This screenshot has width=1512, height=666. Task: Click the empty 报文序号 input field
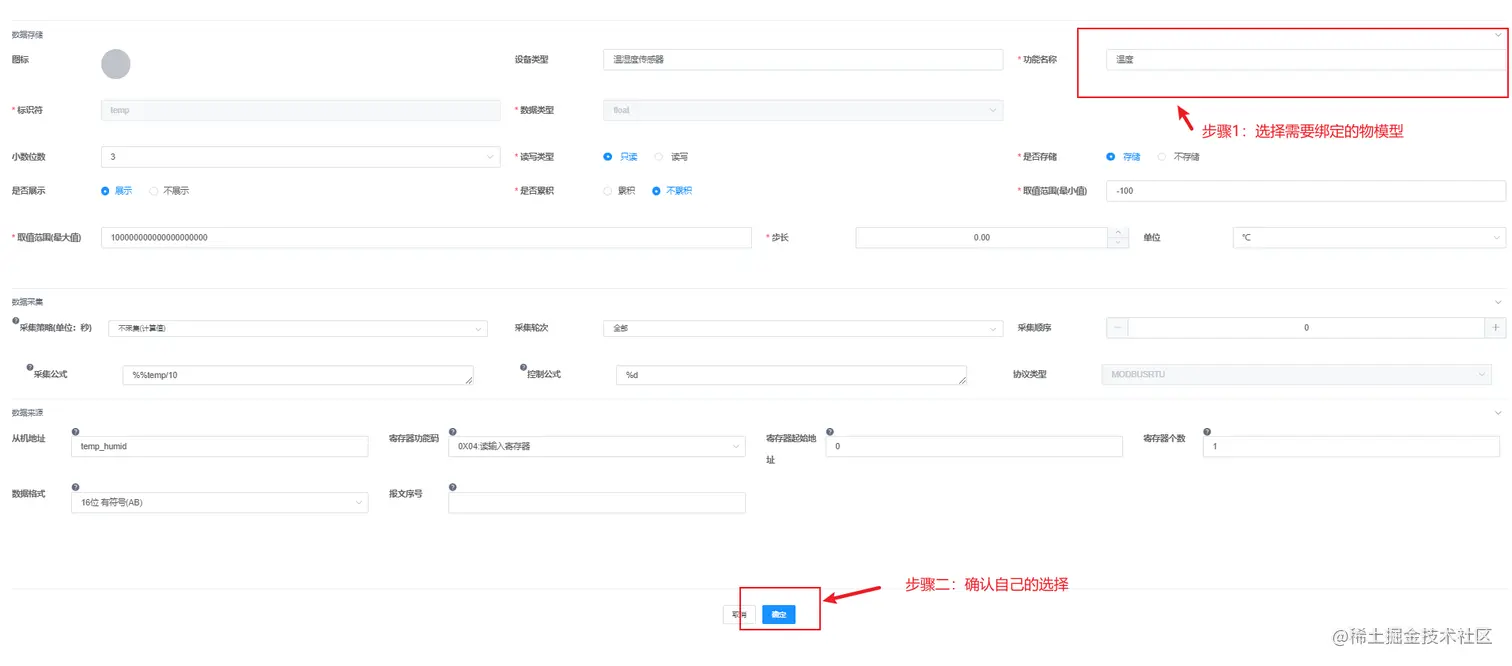597,502
